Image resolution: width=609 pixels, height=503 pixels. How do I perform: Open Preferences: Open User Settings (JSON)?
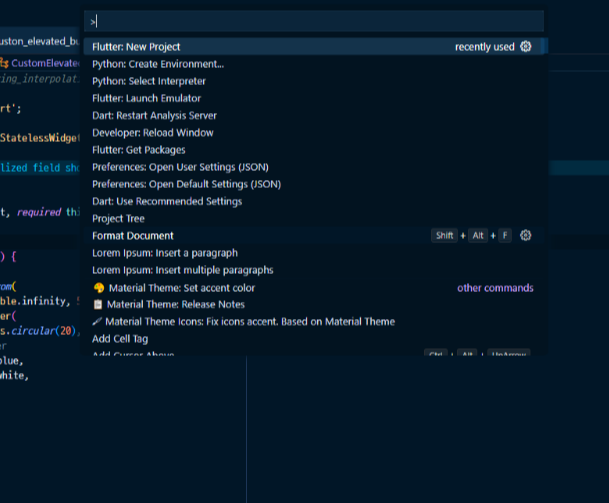313,167
